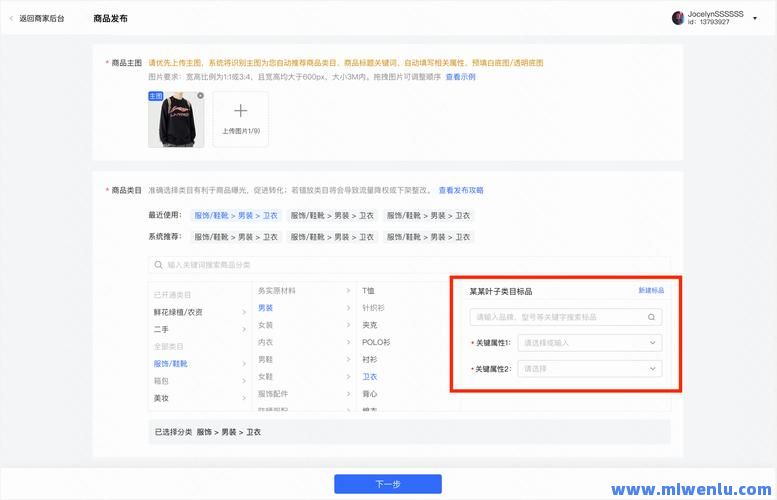This screenshot has width=777, height=500.
Task: Select the 男装 subcategory
Action: (x=266, y=308)
